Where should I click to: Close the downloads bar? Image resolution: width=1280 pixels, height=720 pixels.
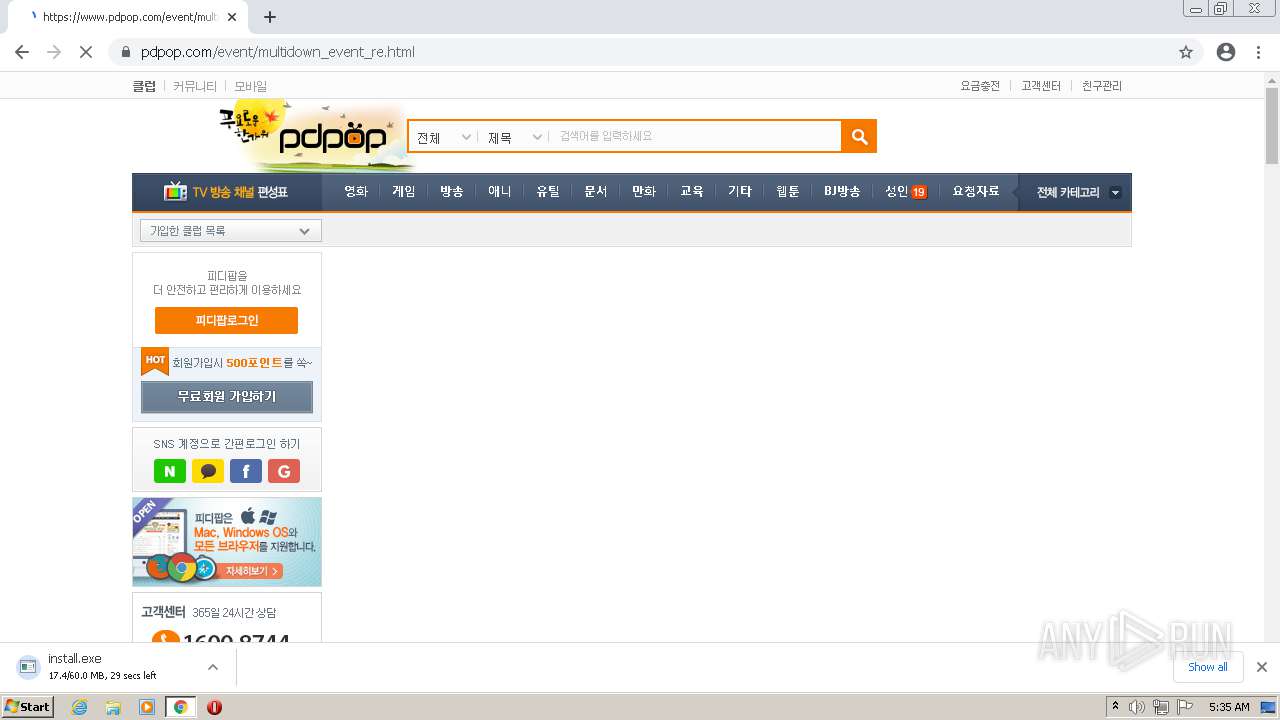(1262, 667)
